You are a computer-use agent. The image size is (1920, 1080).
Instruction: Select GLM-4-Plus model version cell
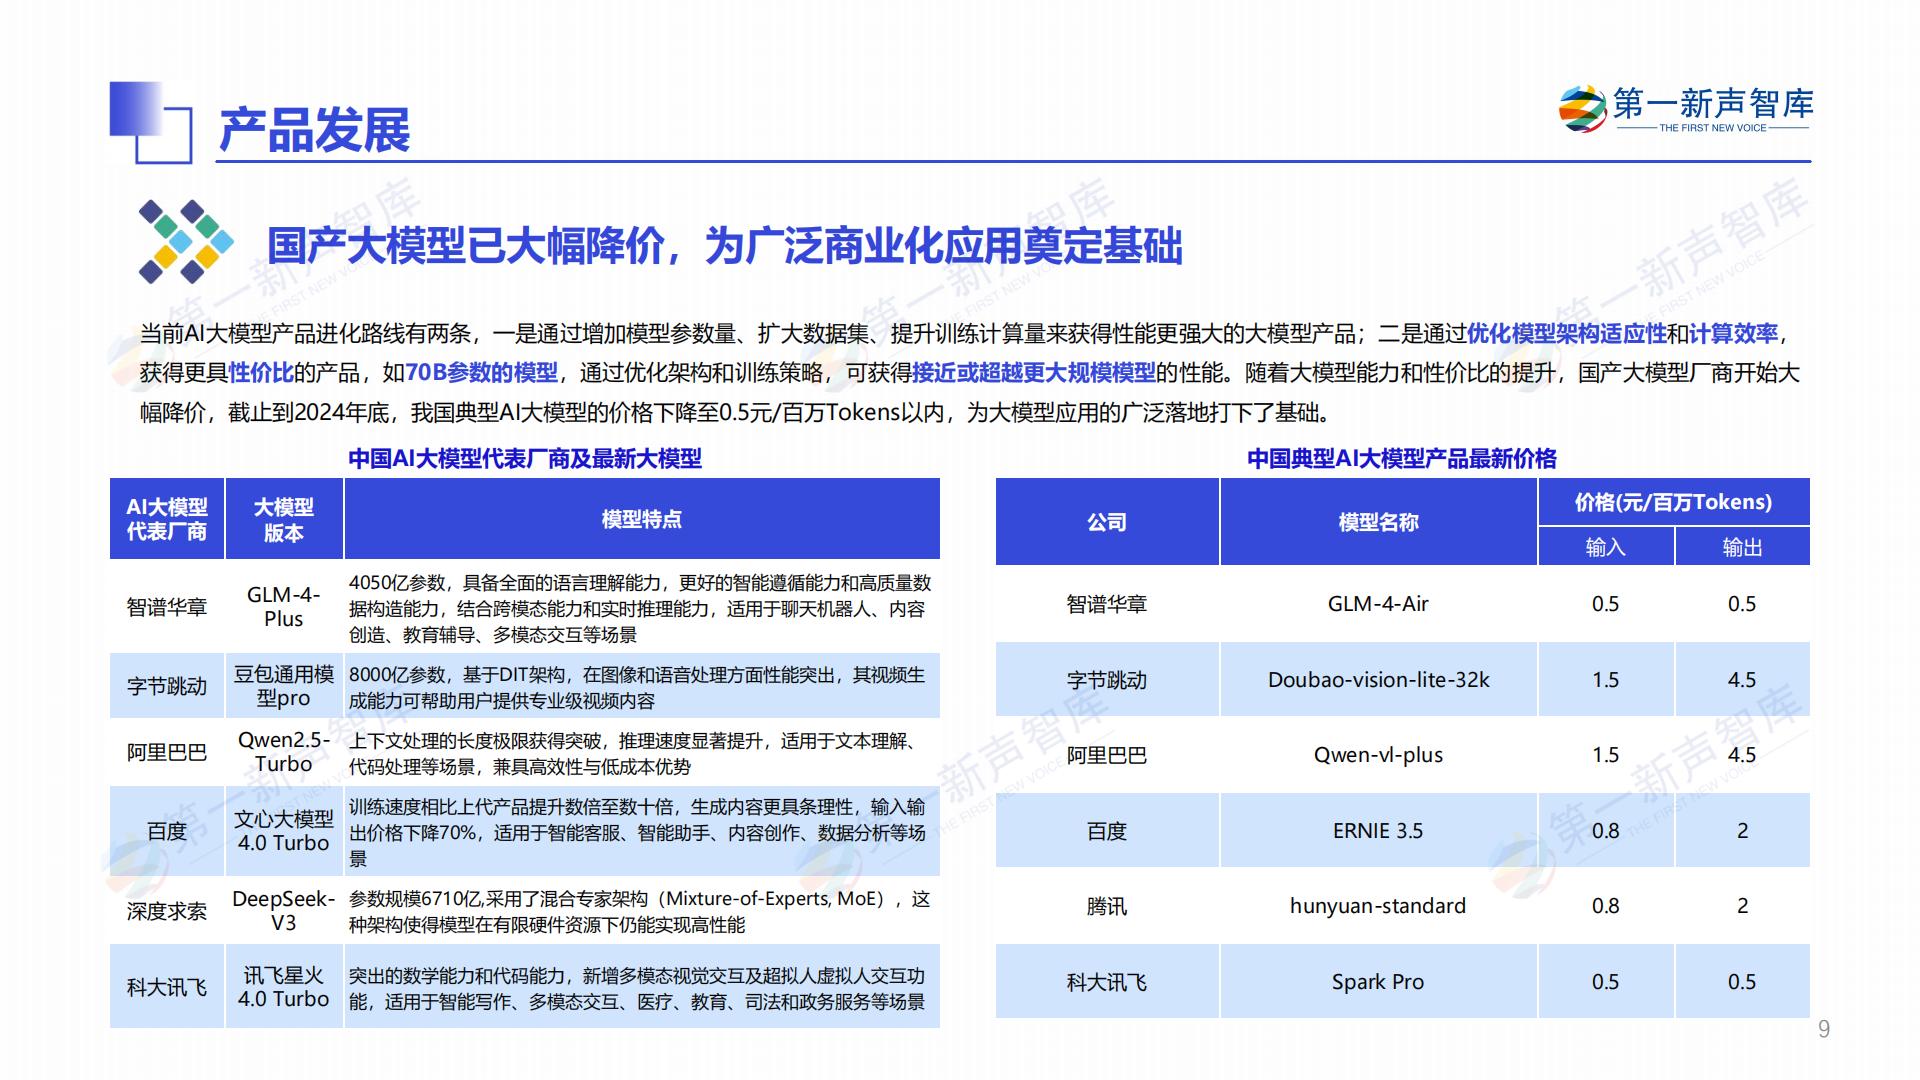click(x=284, y=607)
